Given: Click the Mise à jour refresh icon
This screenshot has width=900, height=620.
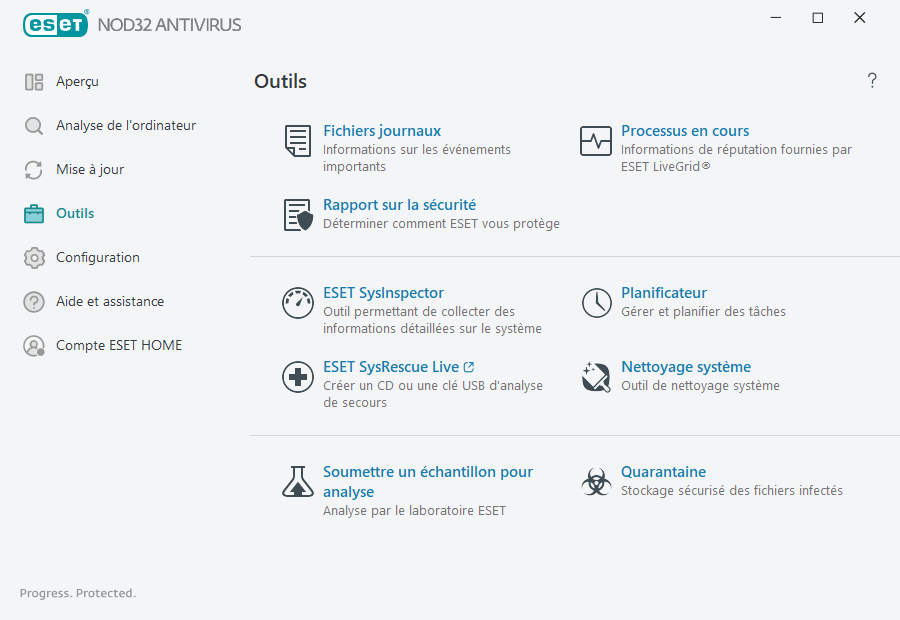Looking at the screenshot, I should pyautogui.click(x=33, y=169).
